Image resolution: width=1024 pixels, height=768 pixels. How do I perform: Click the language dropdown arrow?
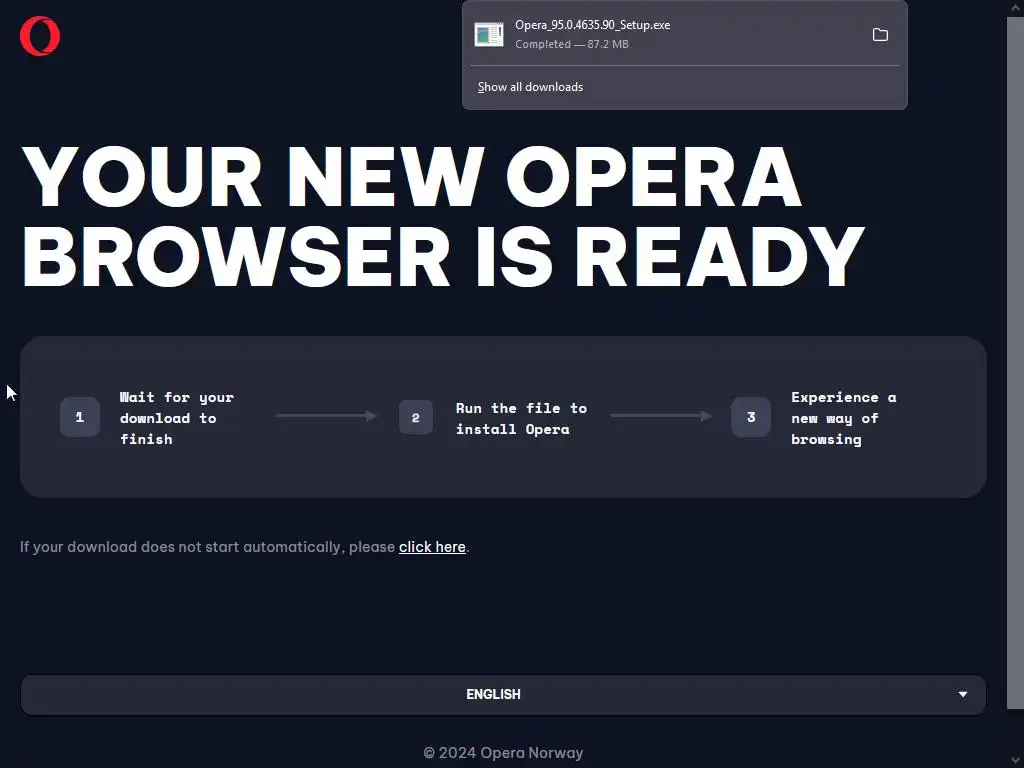click(963, 694)
